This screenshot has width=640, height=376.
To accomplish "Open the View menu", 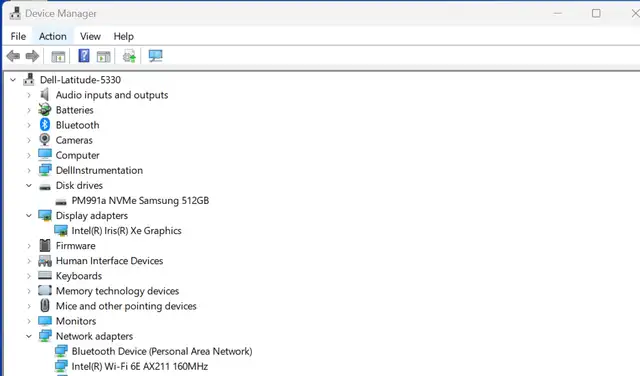I will pyautogui.click(x=90, y=36).
